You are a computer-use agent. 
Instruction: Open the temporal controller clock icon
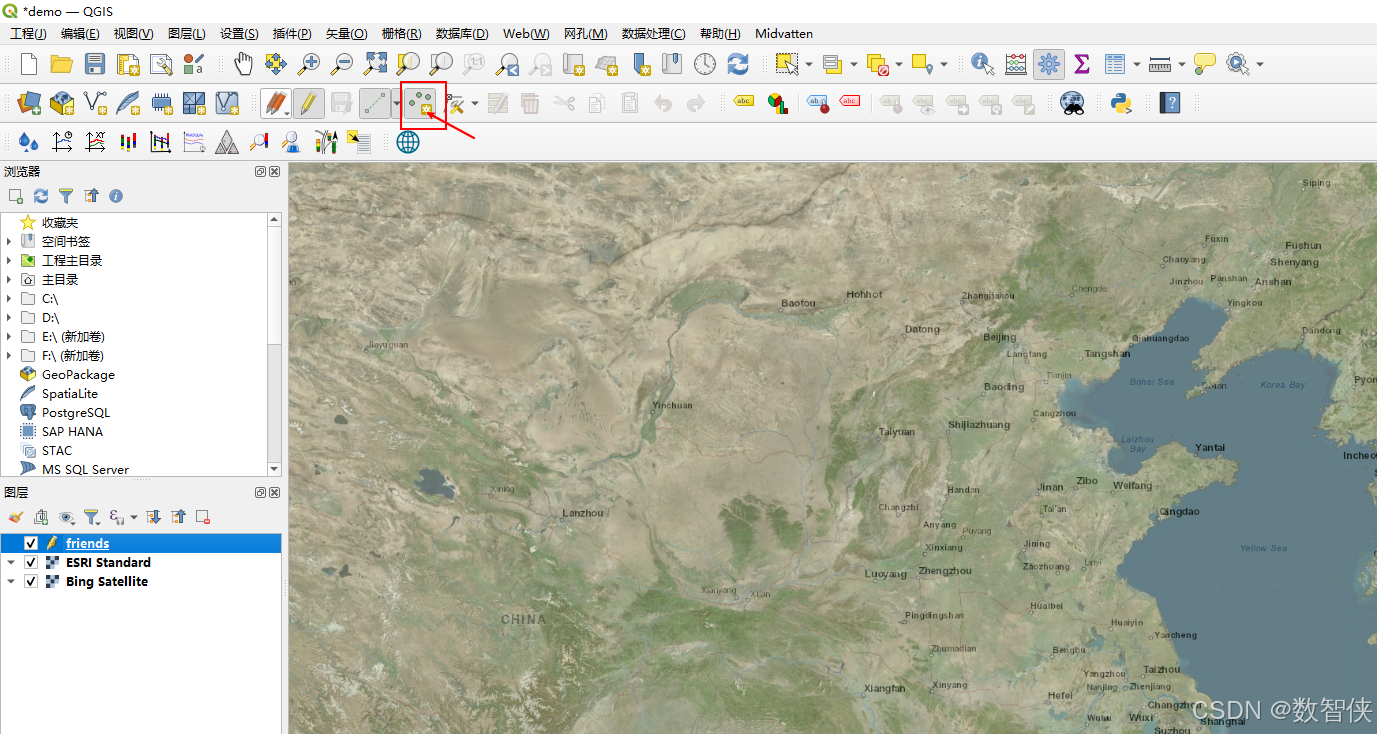coord(705,64)
